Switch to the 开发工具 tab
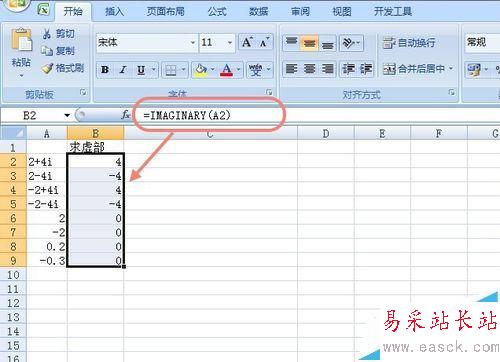 point(393,12)
